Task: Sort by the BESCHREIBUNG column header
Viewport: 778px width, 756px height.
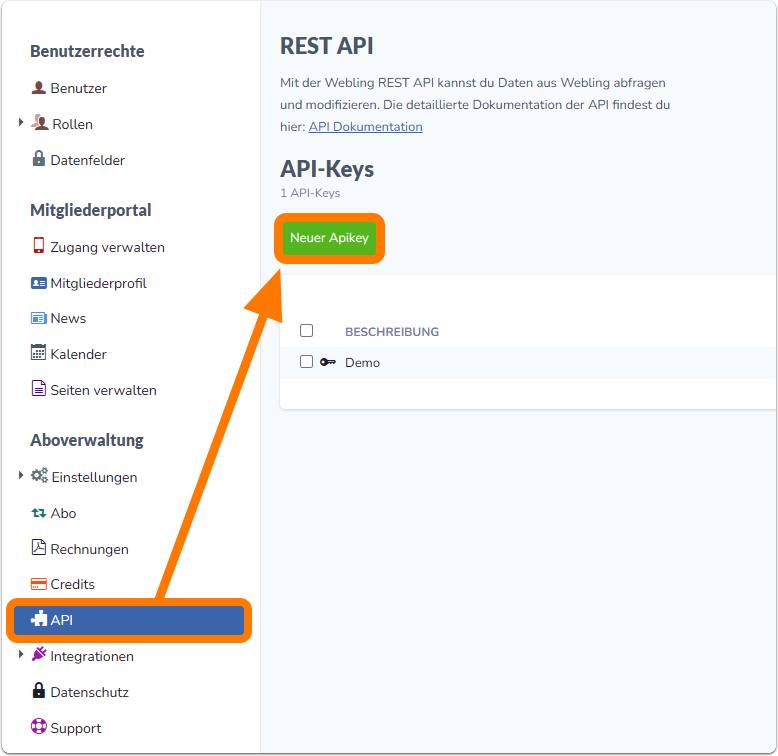Action: (392, 331)
